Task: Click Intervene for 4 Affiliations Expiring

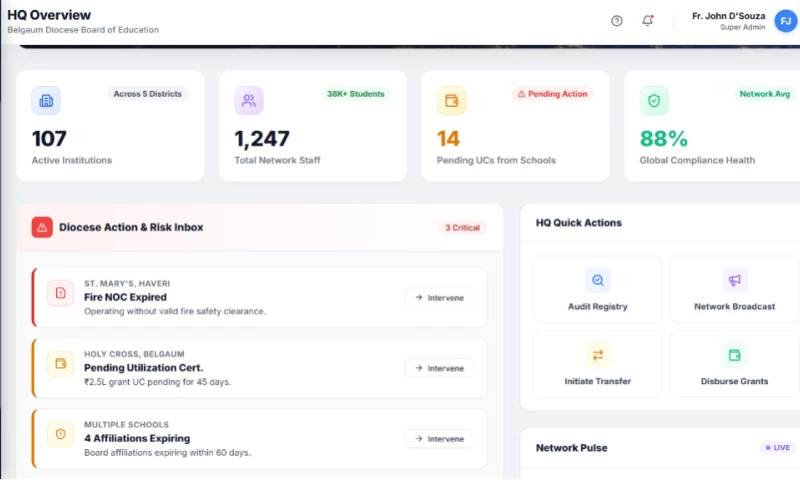Action: [439, 439]
